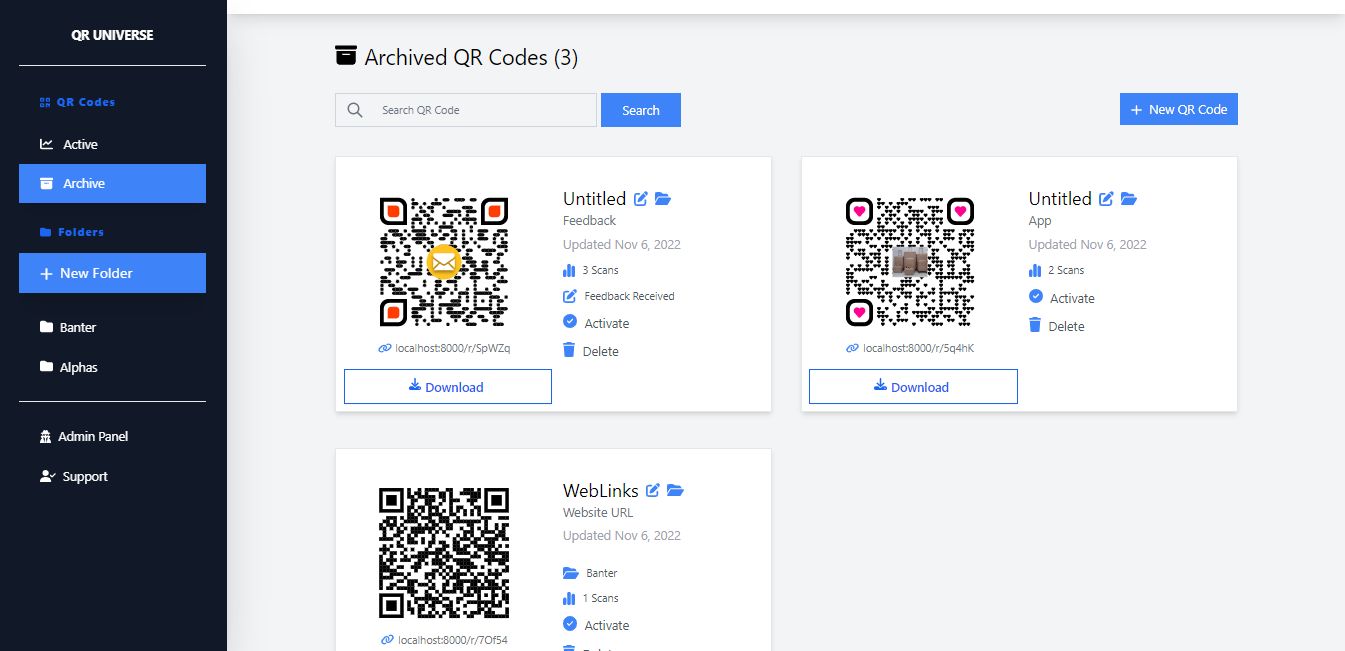Open Feedback Received entries

click(619, 296)
